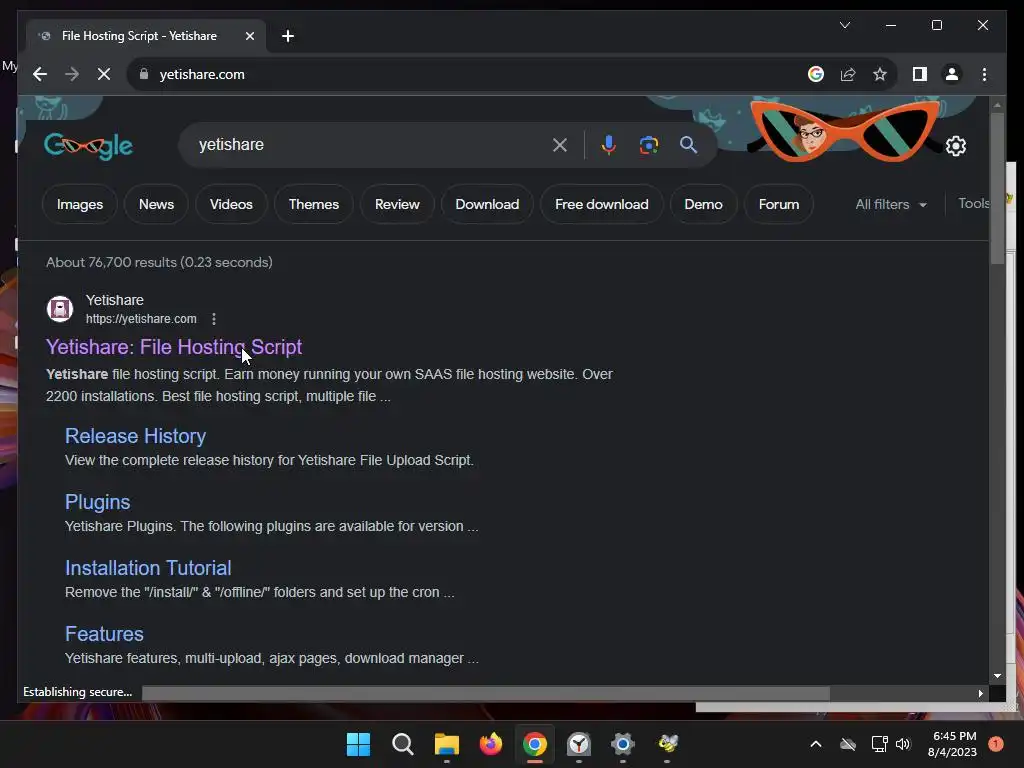The width and height of the screenshot is (1024, 768).
Task: Open Google quick settings gear
Action: click(x=955, y=146)
